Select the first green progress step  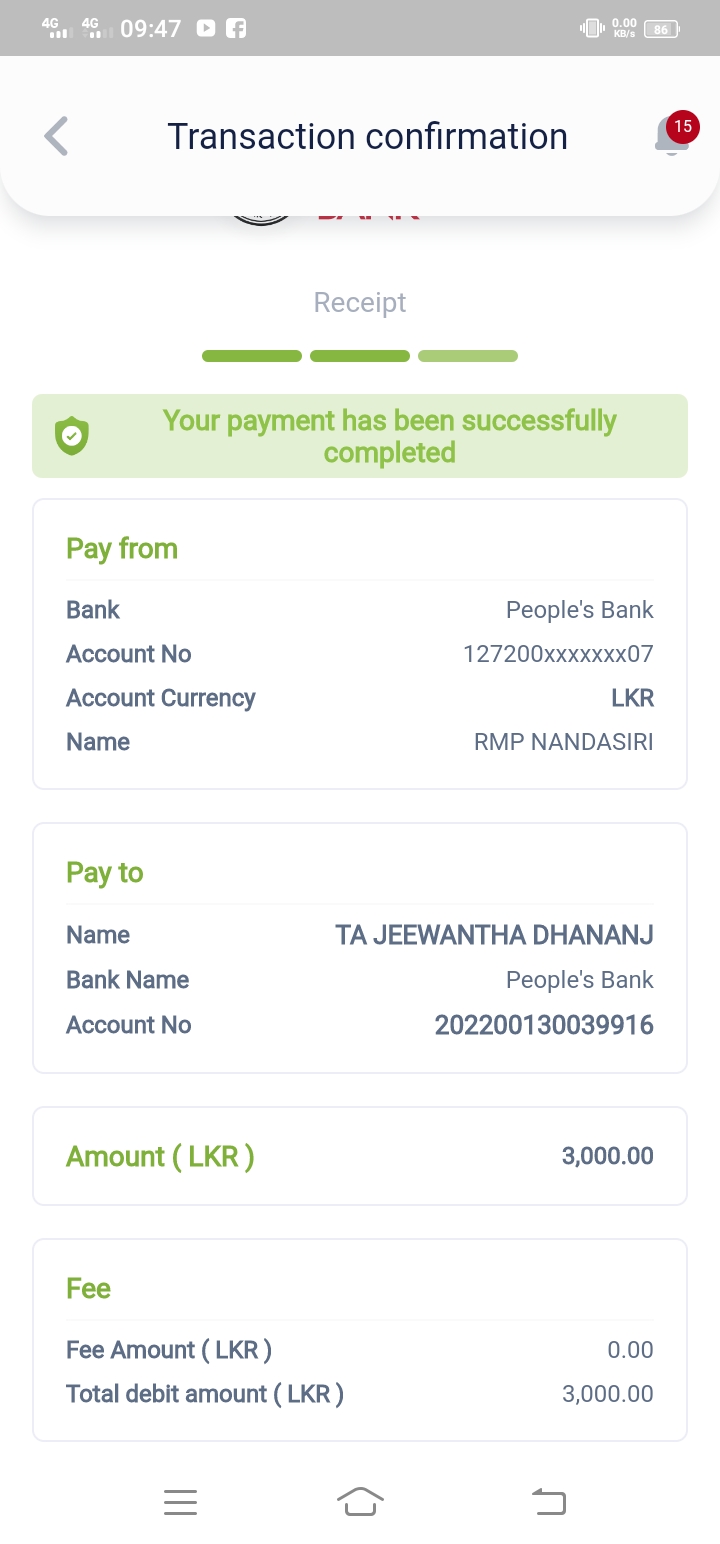tap(252, 356)
